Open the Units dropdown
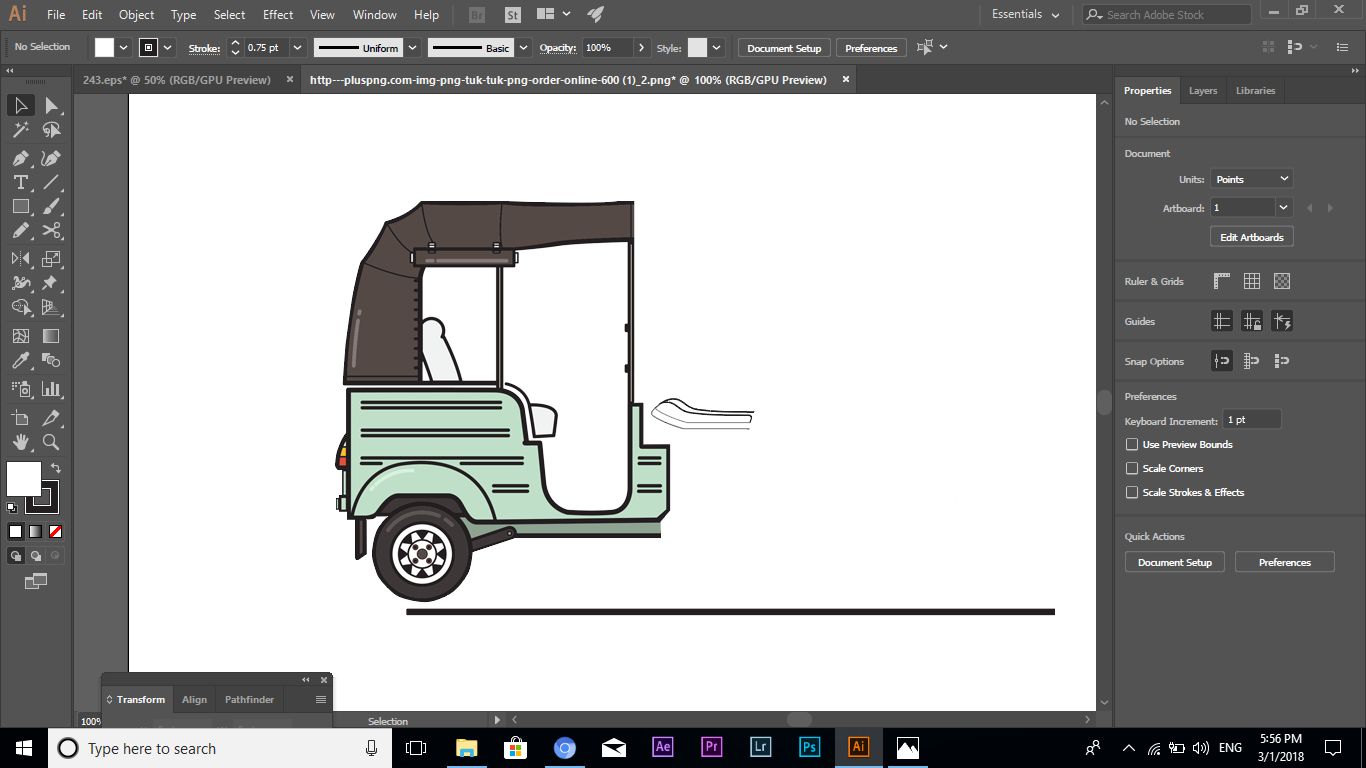The height and width of the screenshot is (768, 1366). click(x=1251, y=178)
